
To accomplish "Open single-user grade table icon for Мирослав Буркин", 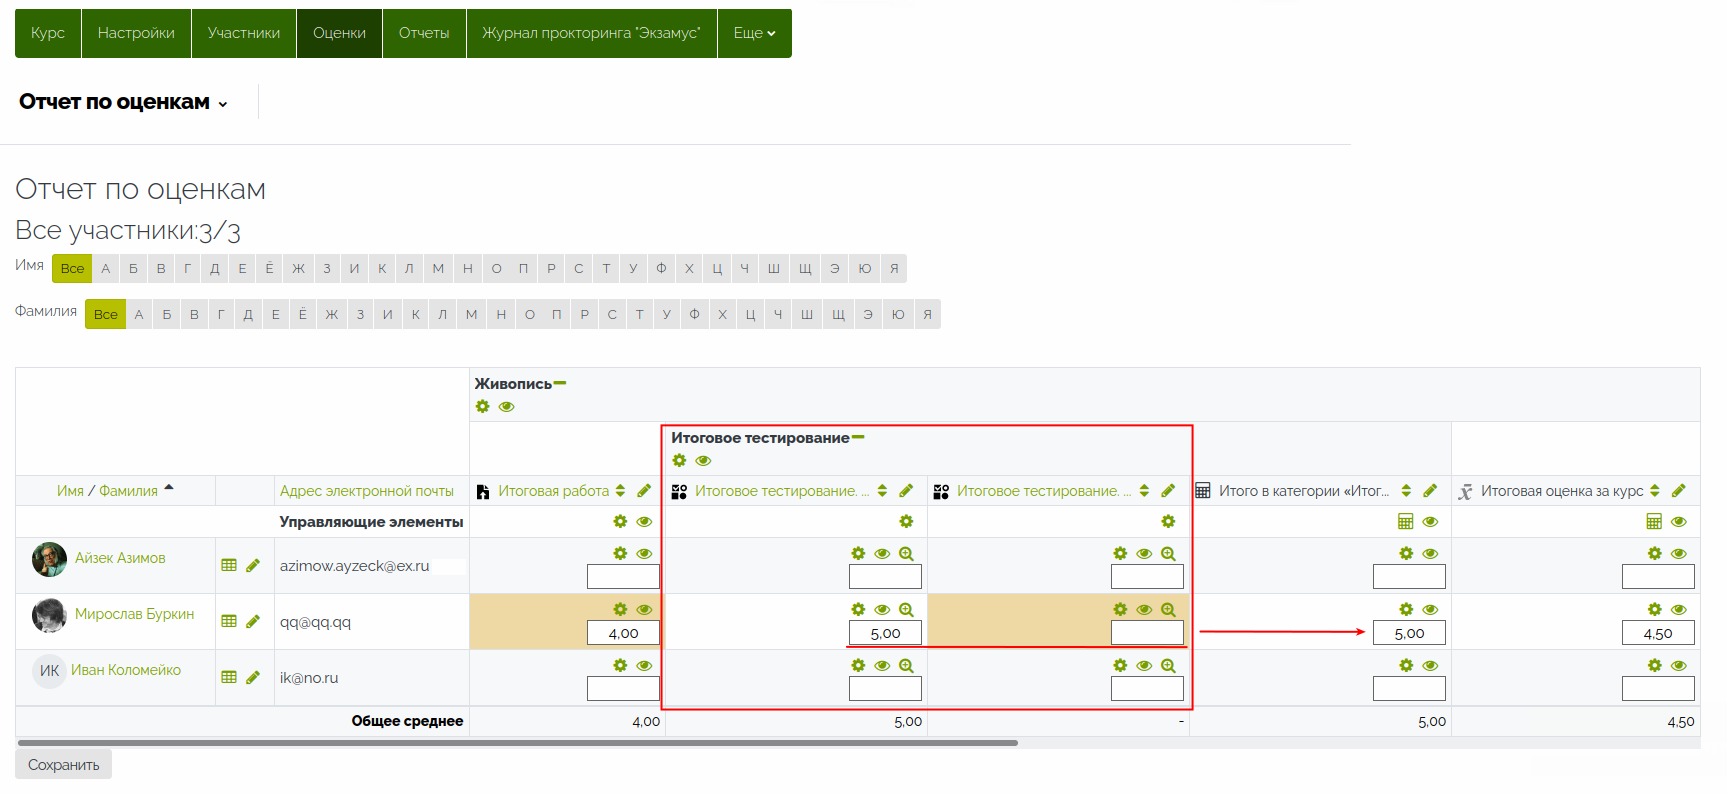I will coord(229,621).
